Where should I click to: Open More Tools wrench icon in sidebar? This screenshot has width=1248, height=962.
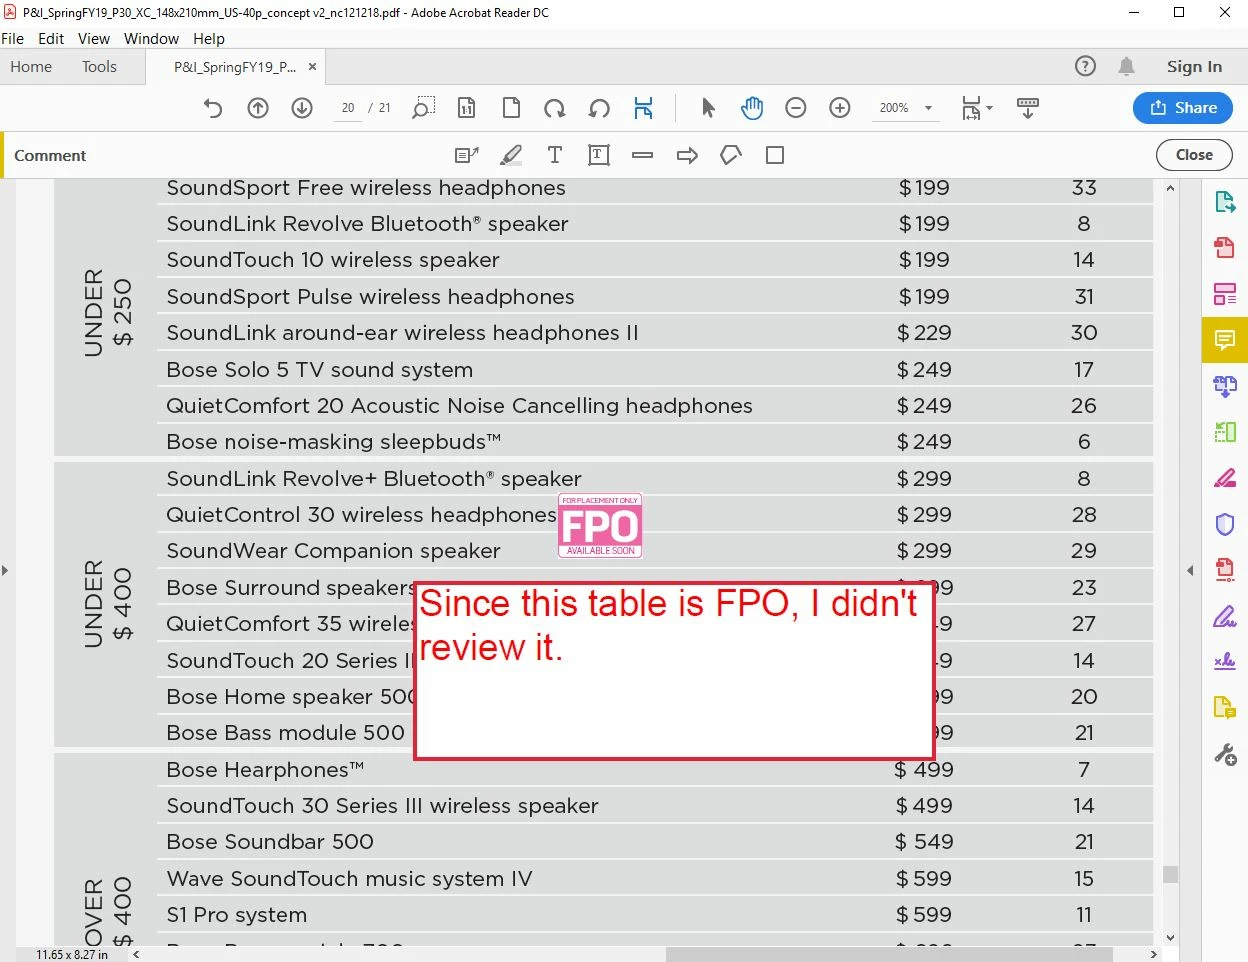click(1225, 754)
